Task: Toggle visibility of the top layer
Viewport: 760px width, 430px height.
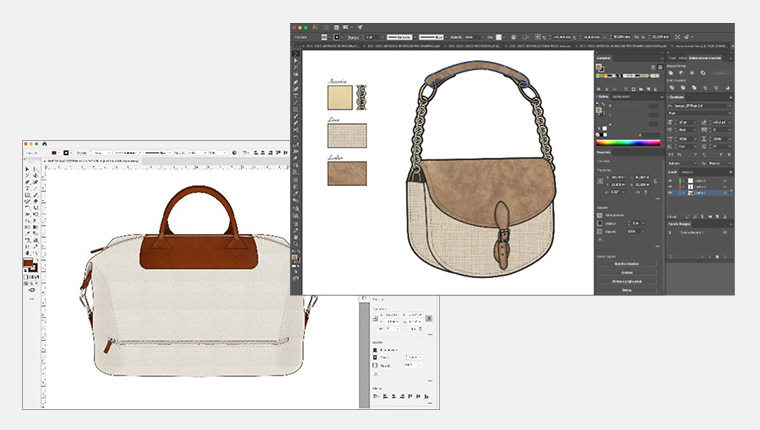Action: (672, 180)
